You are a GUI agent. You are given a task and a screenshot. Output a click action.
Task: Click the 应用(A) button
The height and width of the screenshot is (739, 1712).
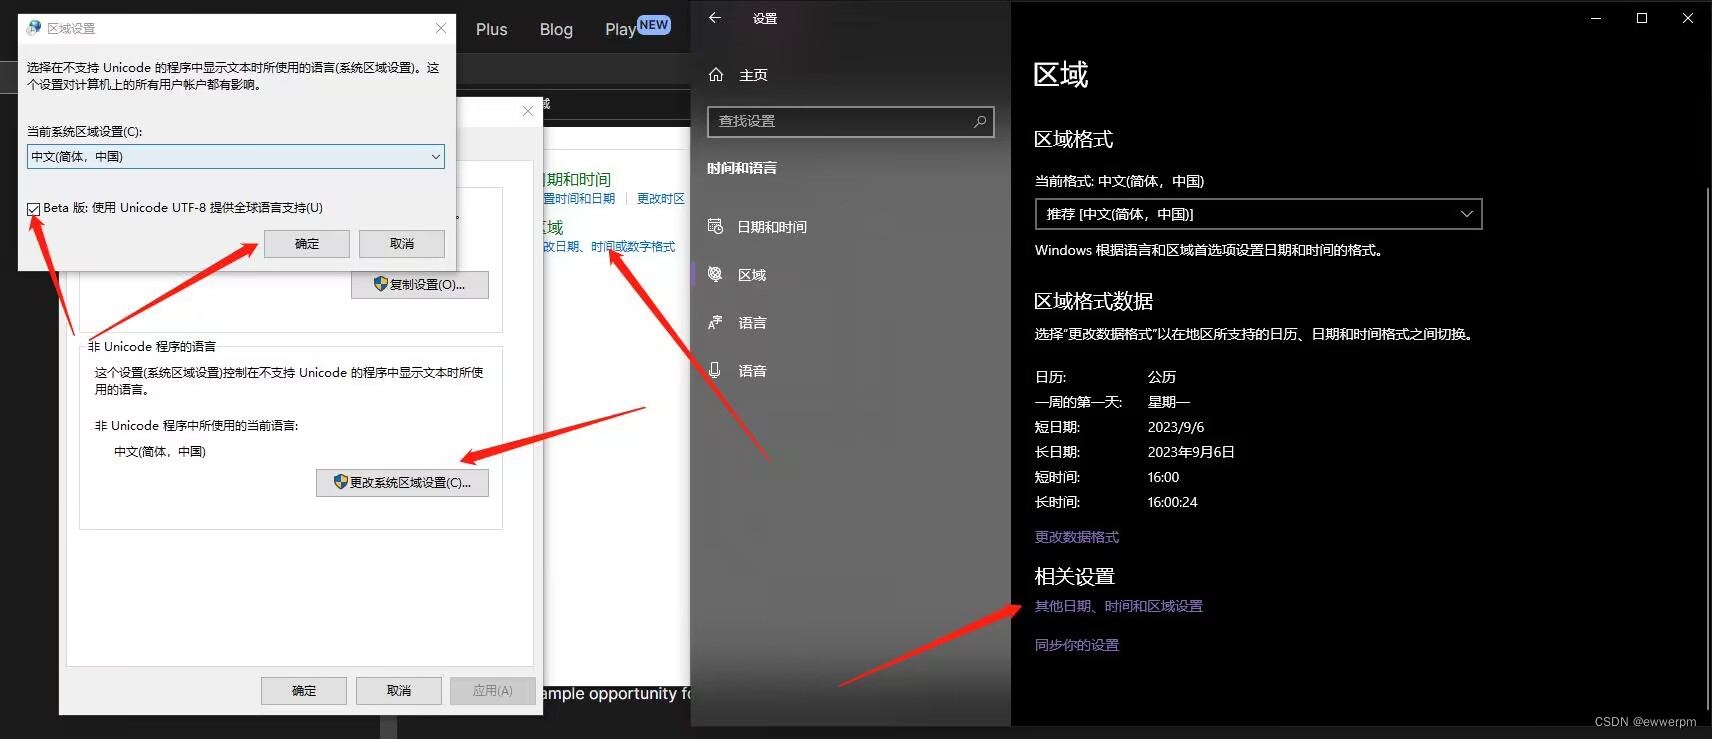(x=492, y=691)
